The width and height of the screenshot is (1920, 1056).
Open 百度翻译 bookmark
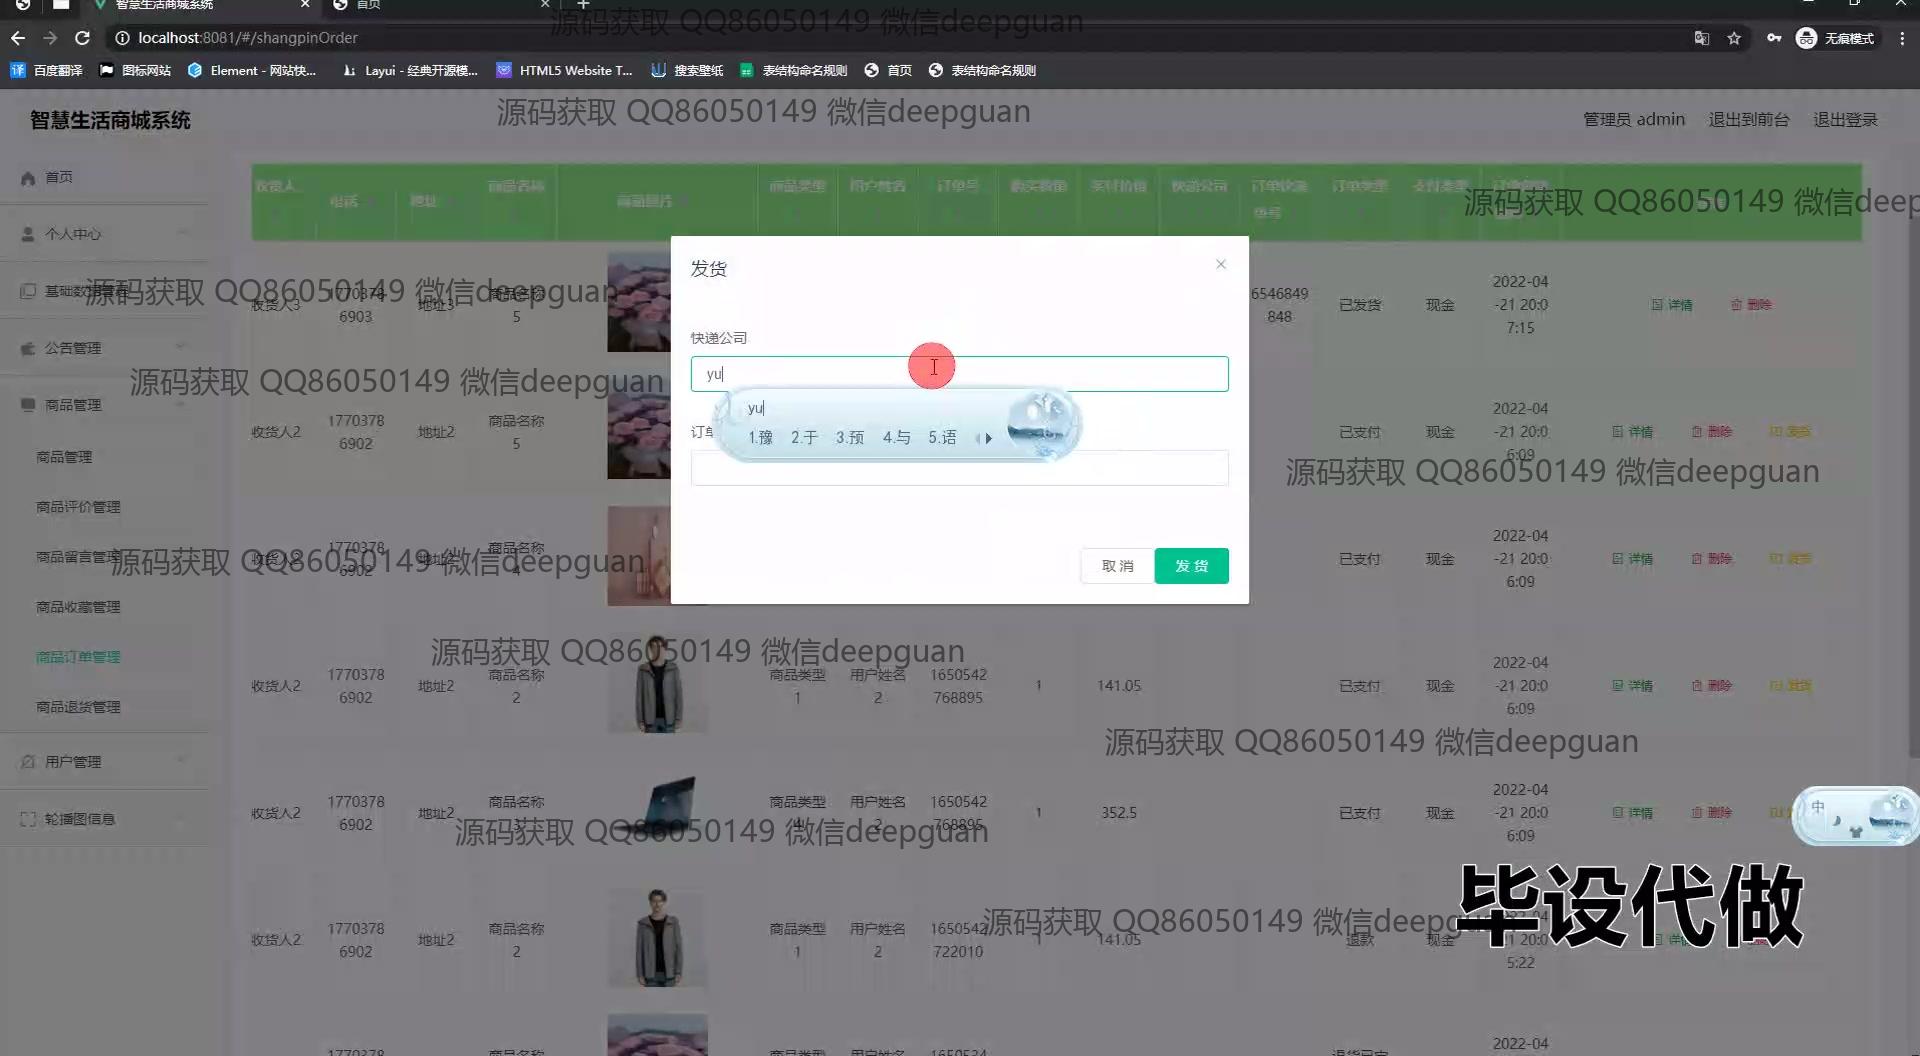click(x=47, y=70)
